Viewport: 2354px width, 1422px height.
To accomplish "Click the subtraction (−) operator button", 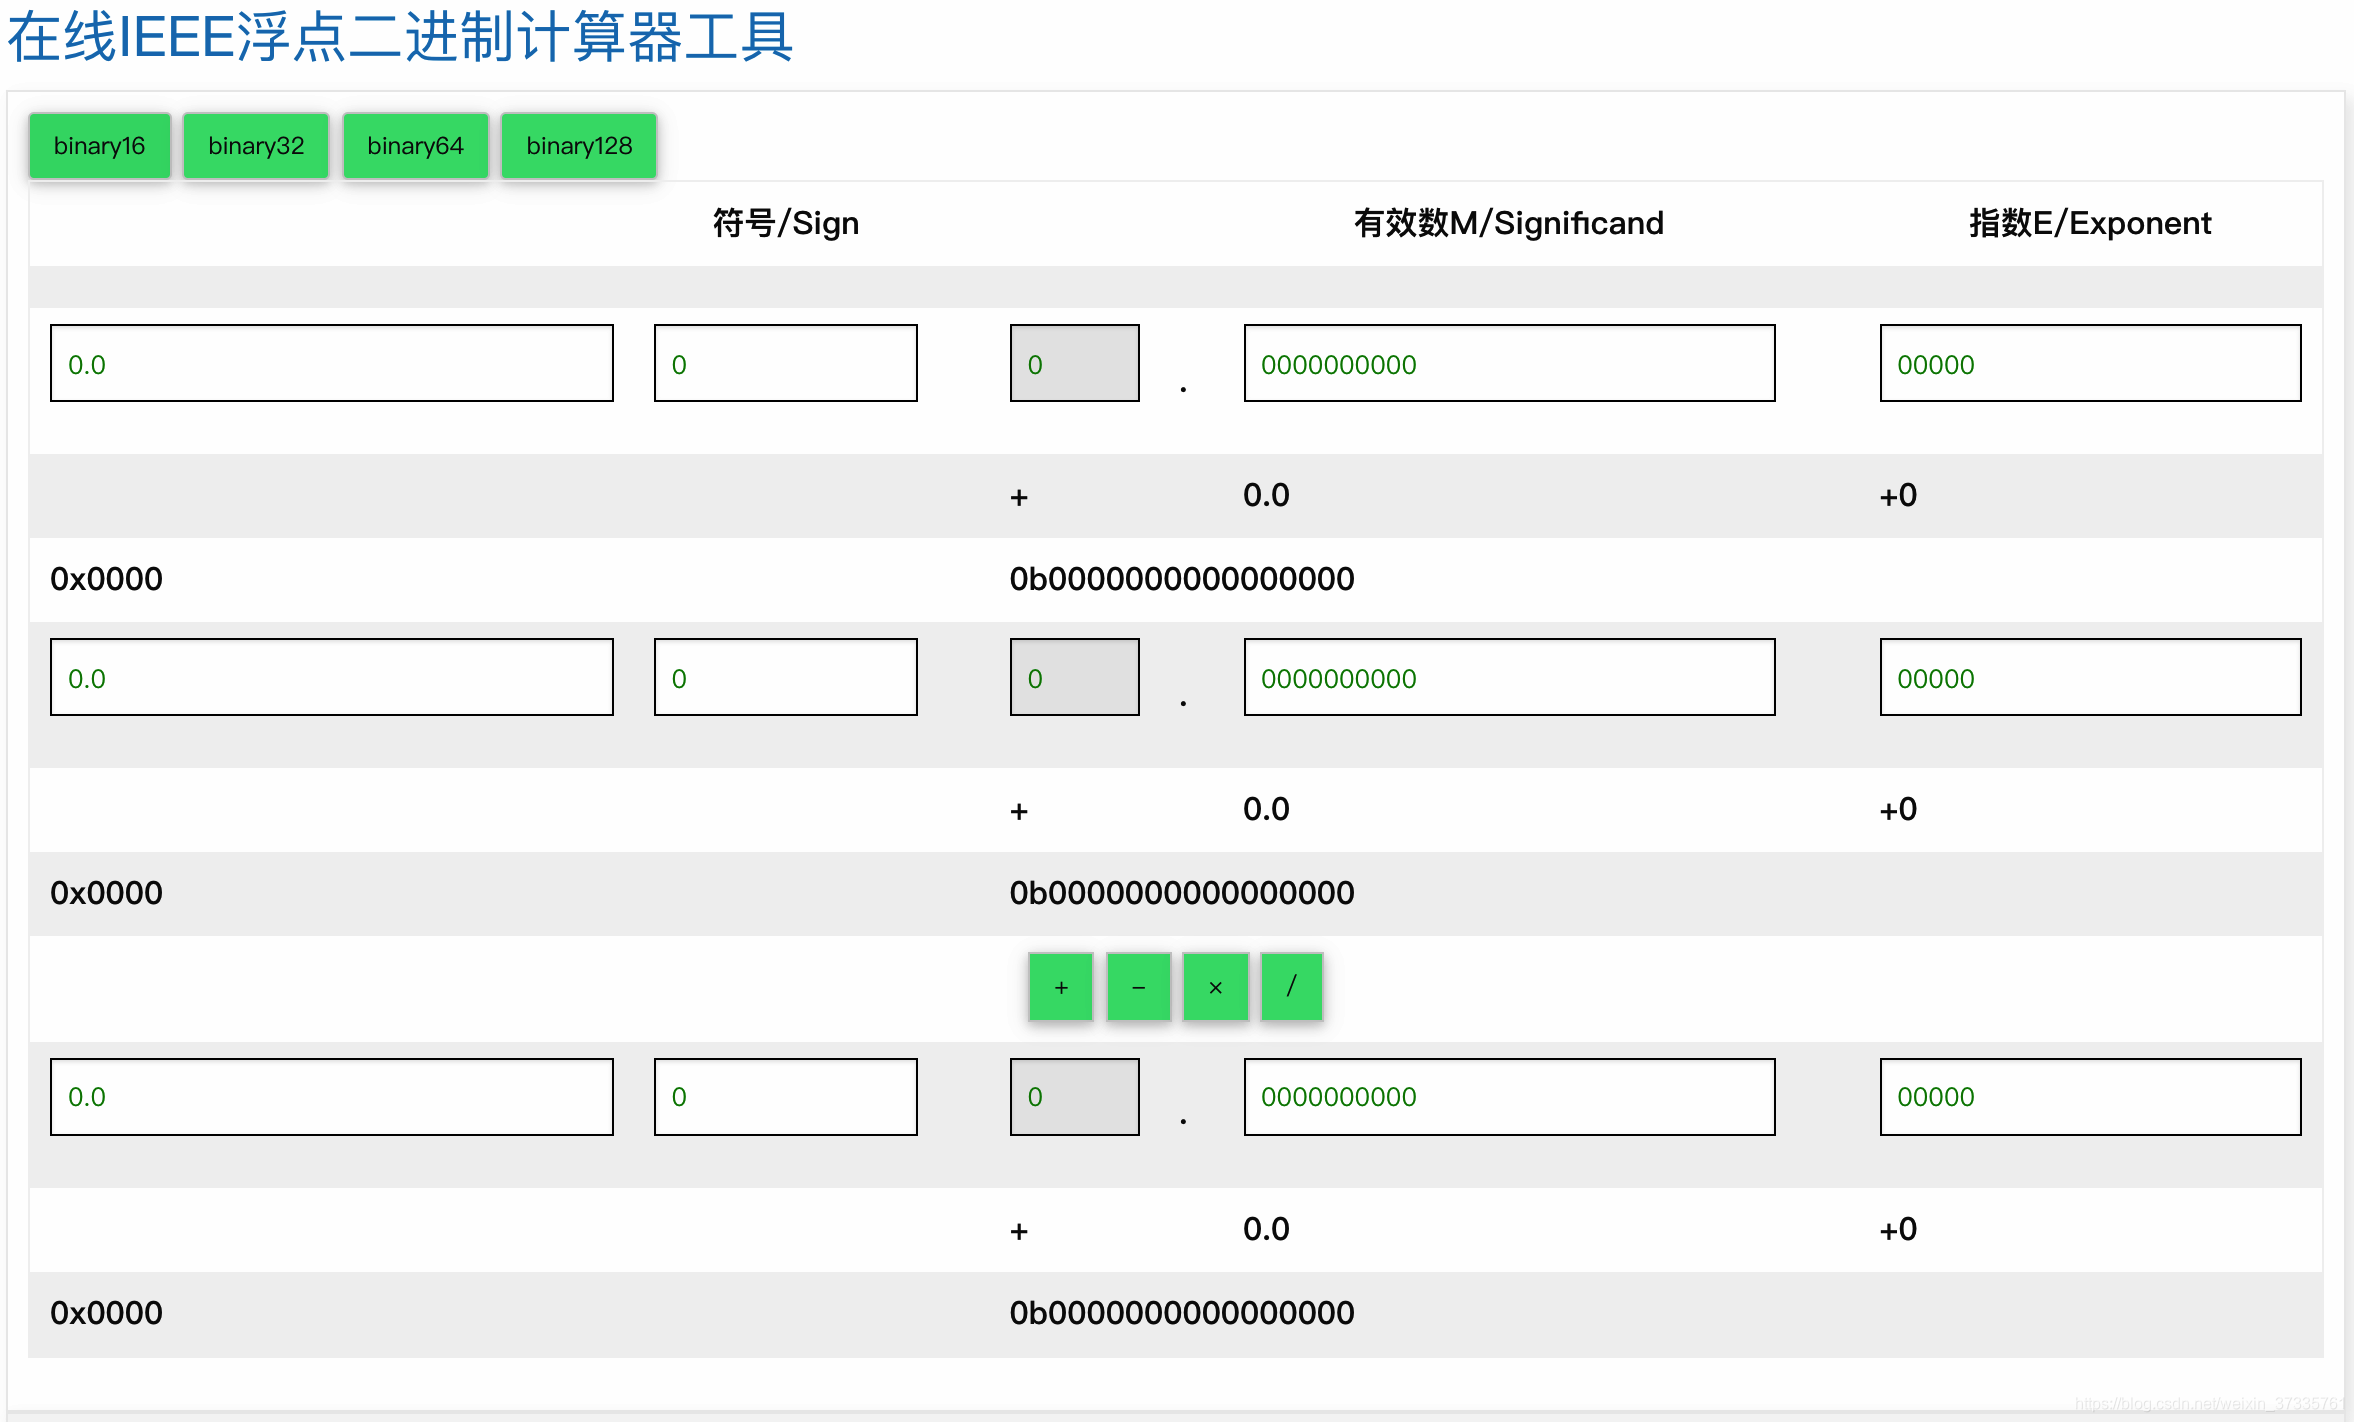I will coord(1137,987).
